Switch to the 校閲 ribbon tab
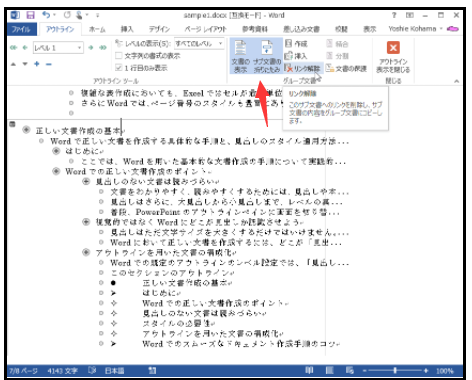 pyautogui.click(x=341, y=29)
